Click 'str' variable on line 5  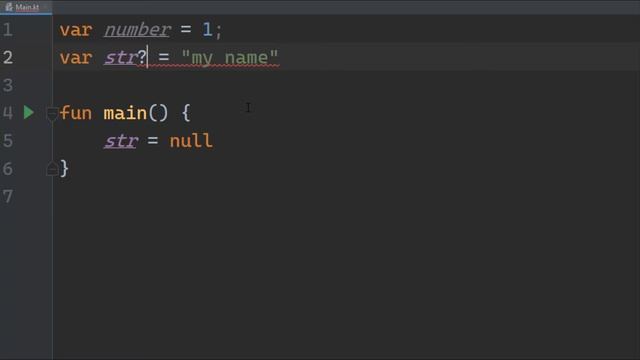tap(121, 141)
